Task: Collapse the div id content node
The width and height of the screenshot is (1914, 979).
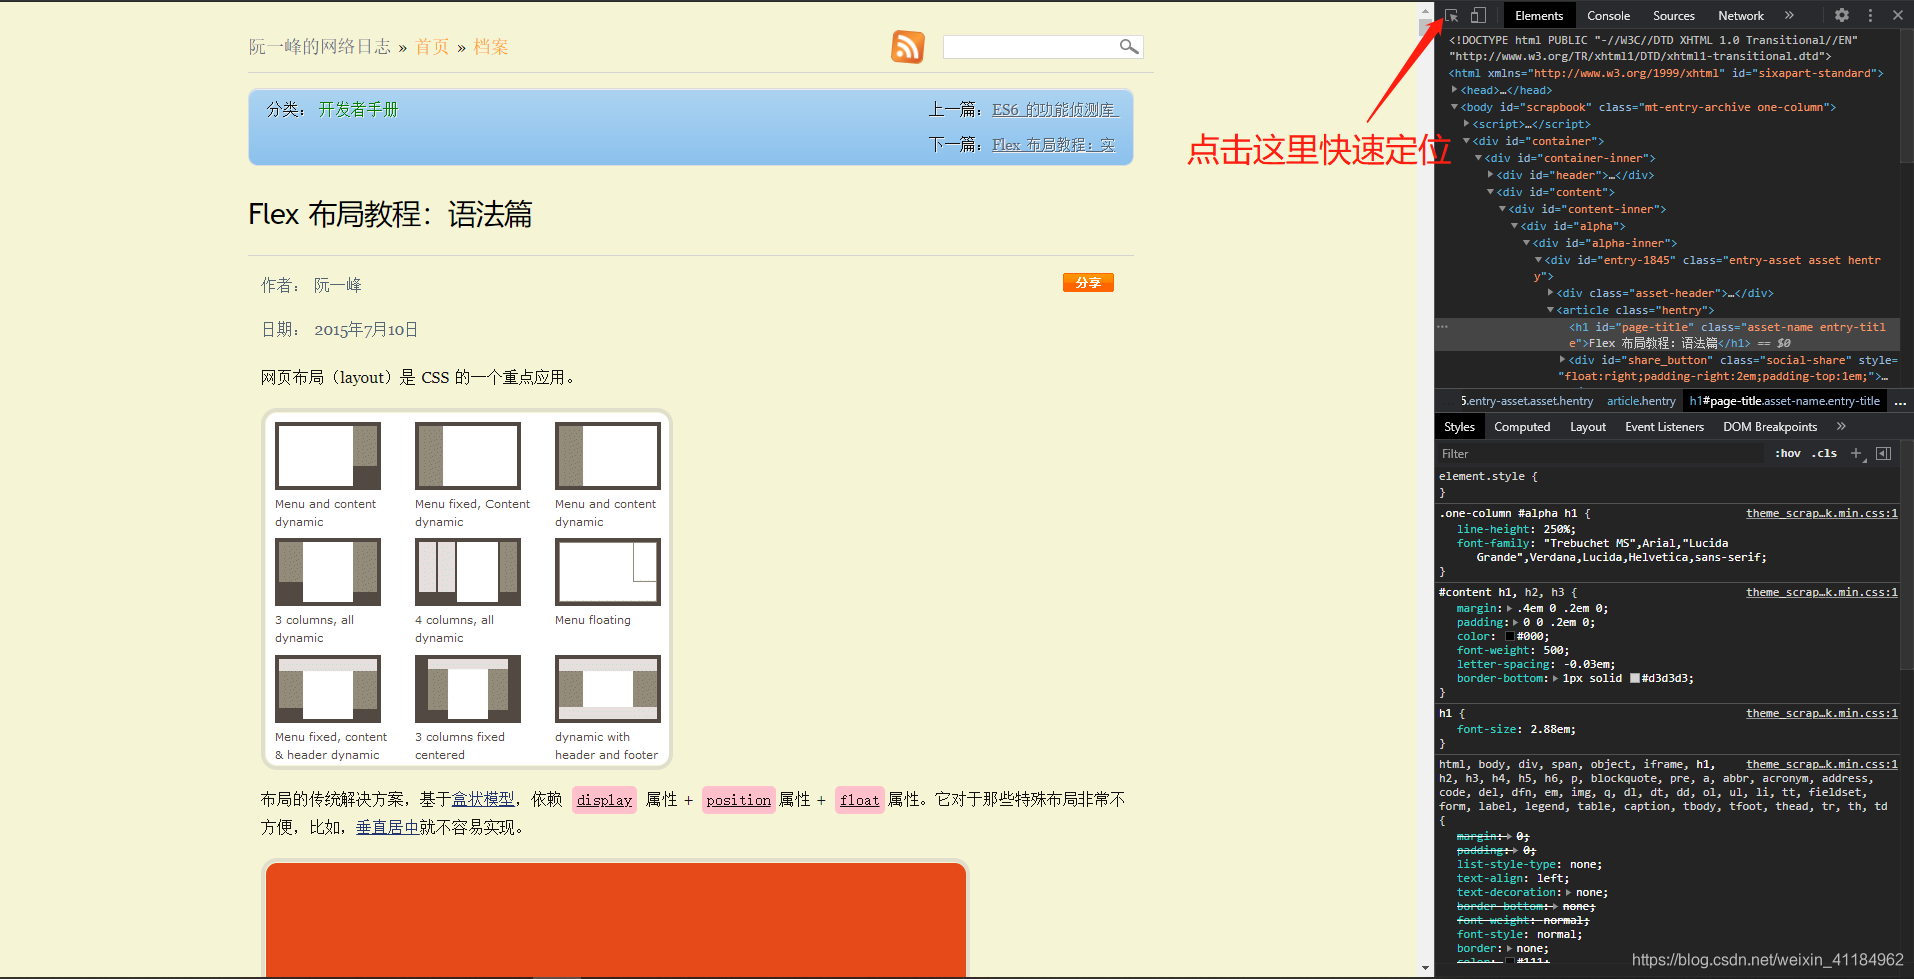Action: click(x=1491, y=192)
